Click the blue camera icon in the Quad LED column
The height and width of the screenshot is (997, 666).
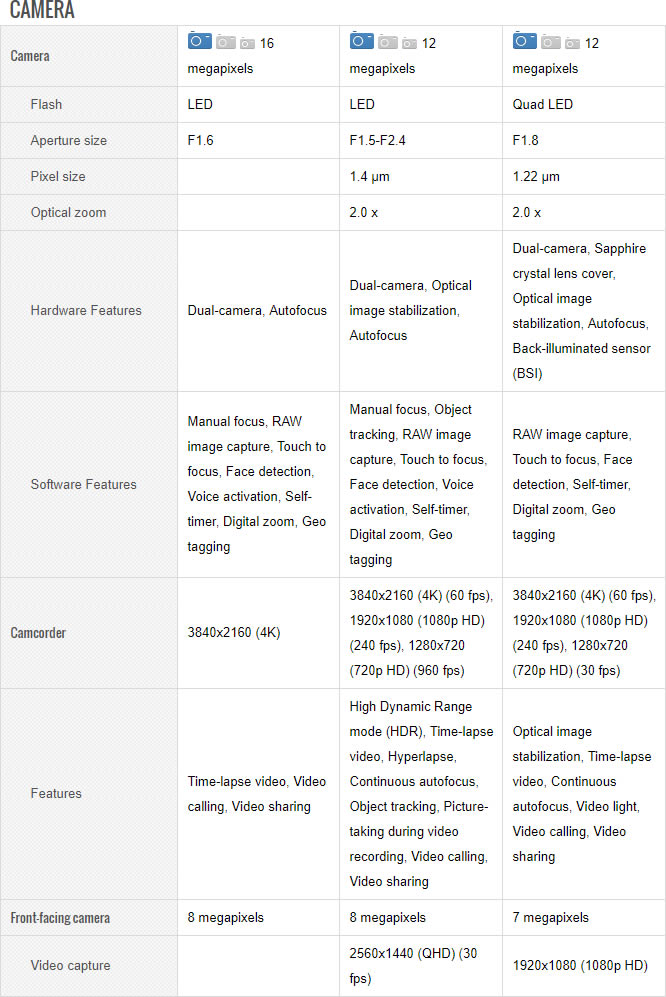[525, 41]
